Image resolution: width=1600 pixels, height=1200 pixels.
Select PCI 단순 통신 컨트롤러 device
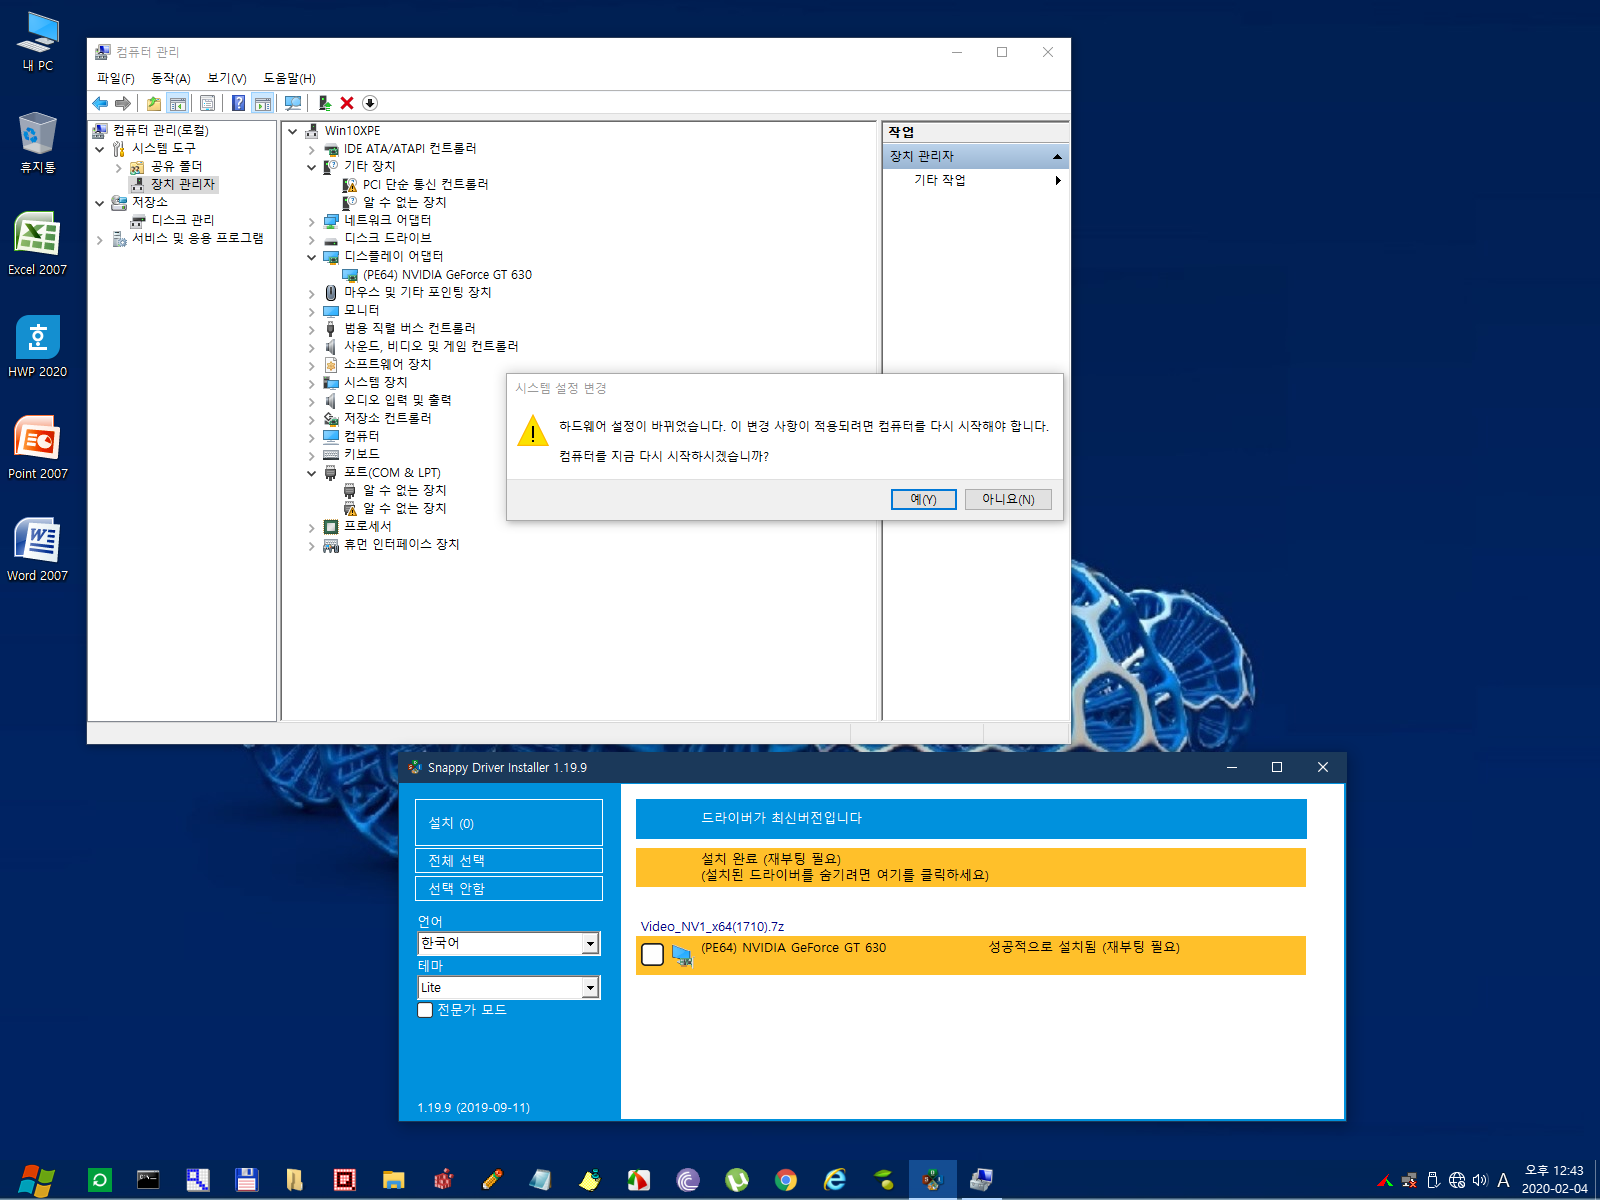[425, 185]
